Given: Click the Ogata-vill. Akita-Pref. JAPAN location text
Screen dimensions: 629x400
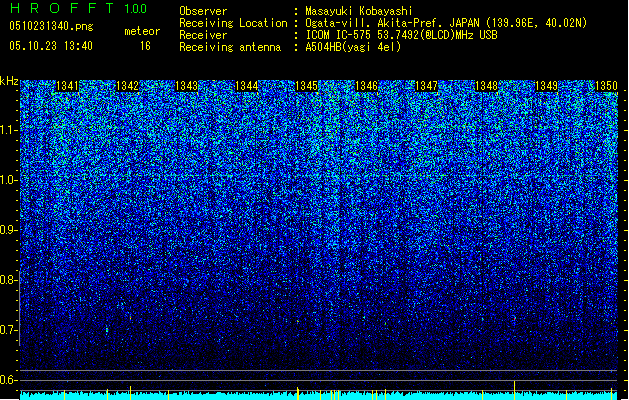Looking at the screenshot, I should (x=446, y=23).
